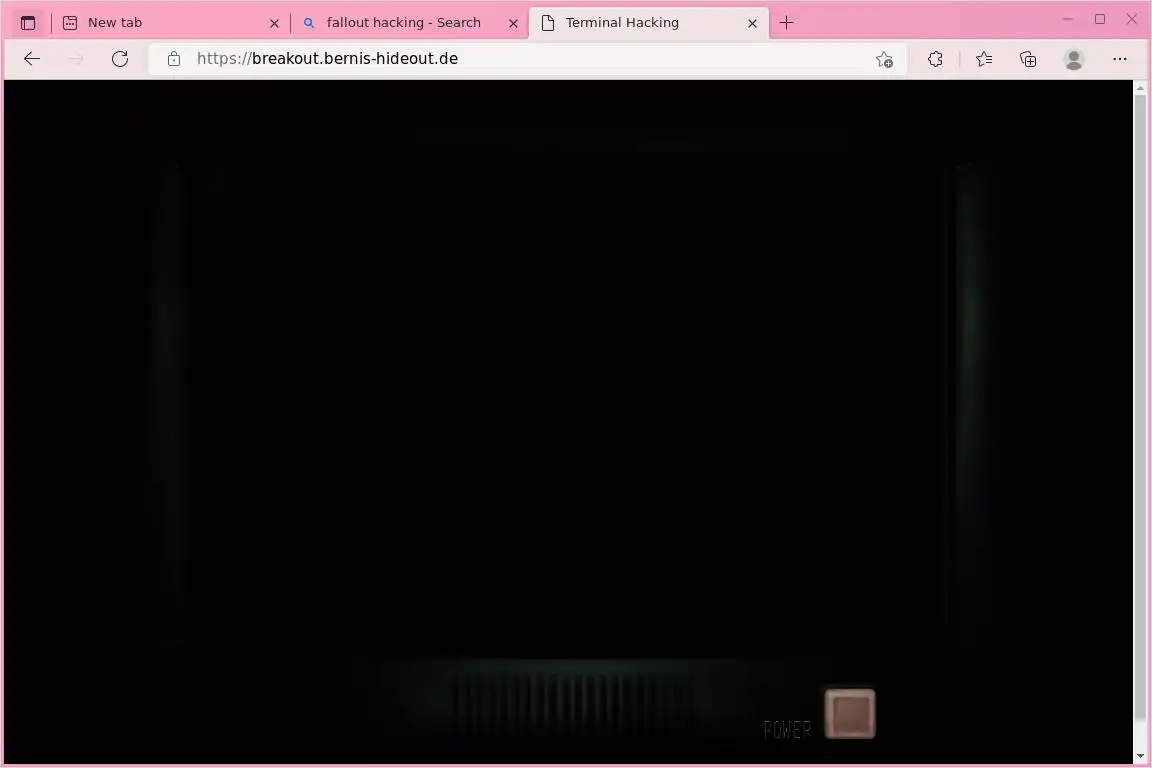Select the Terminal Hacking tab

click(x=649, y=23)
